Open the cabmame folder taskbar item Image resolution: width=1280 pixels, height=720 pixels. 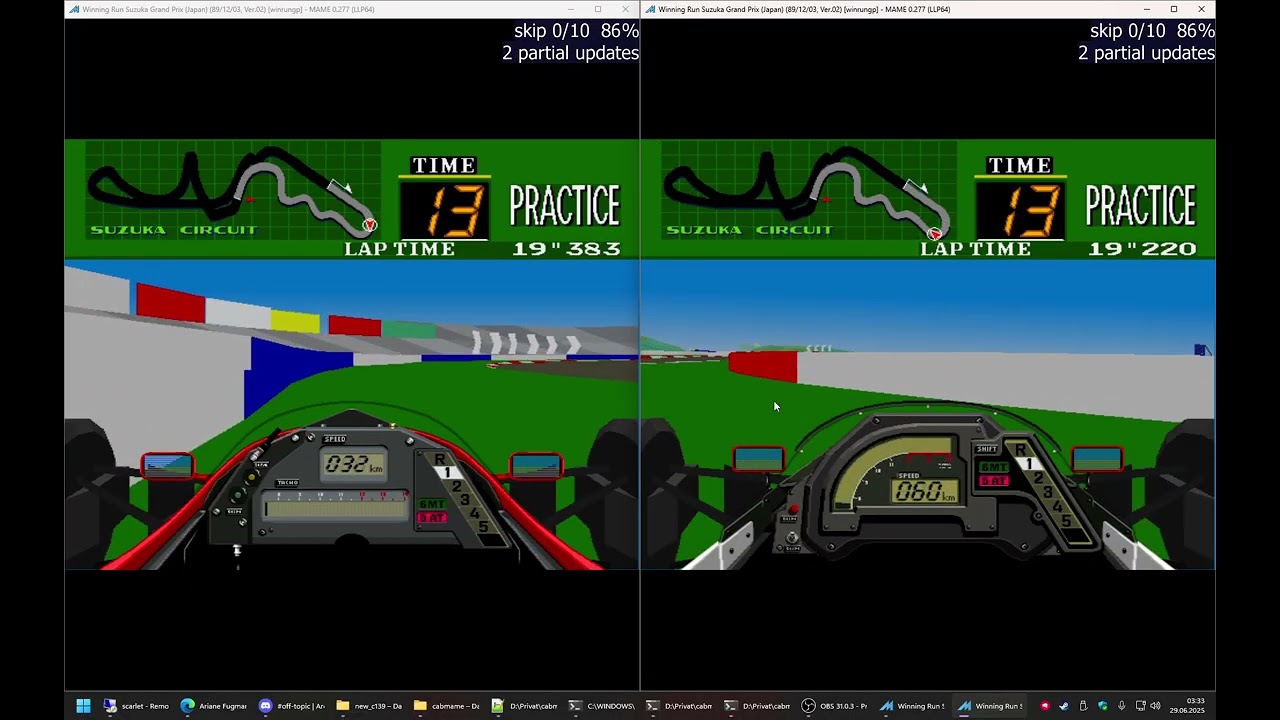click(448, 706)
